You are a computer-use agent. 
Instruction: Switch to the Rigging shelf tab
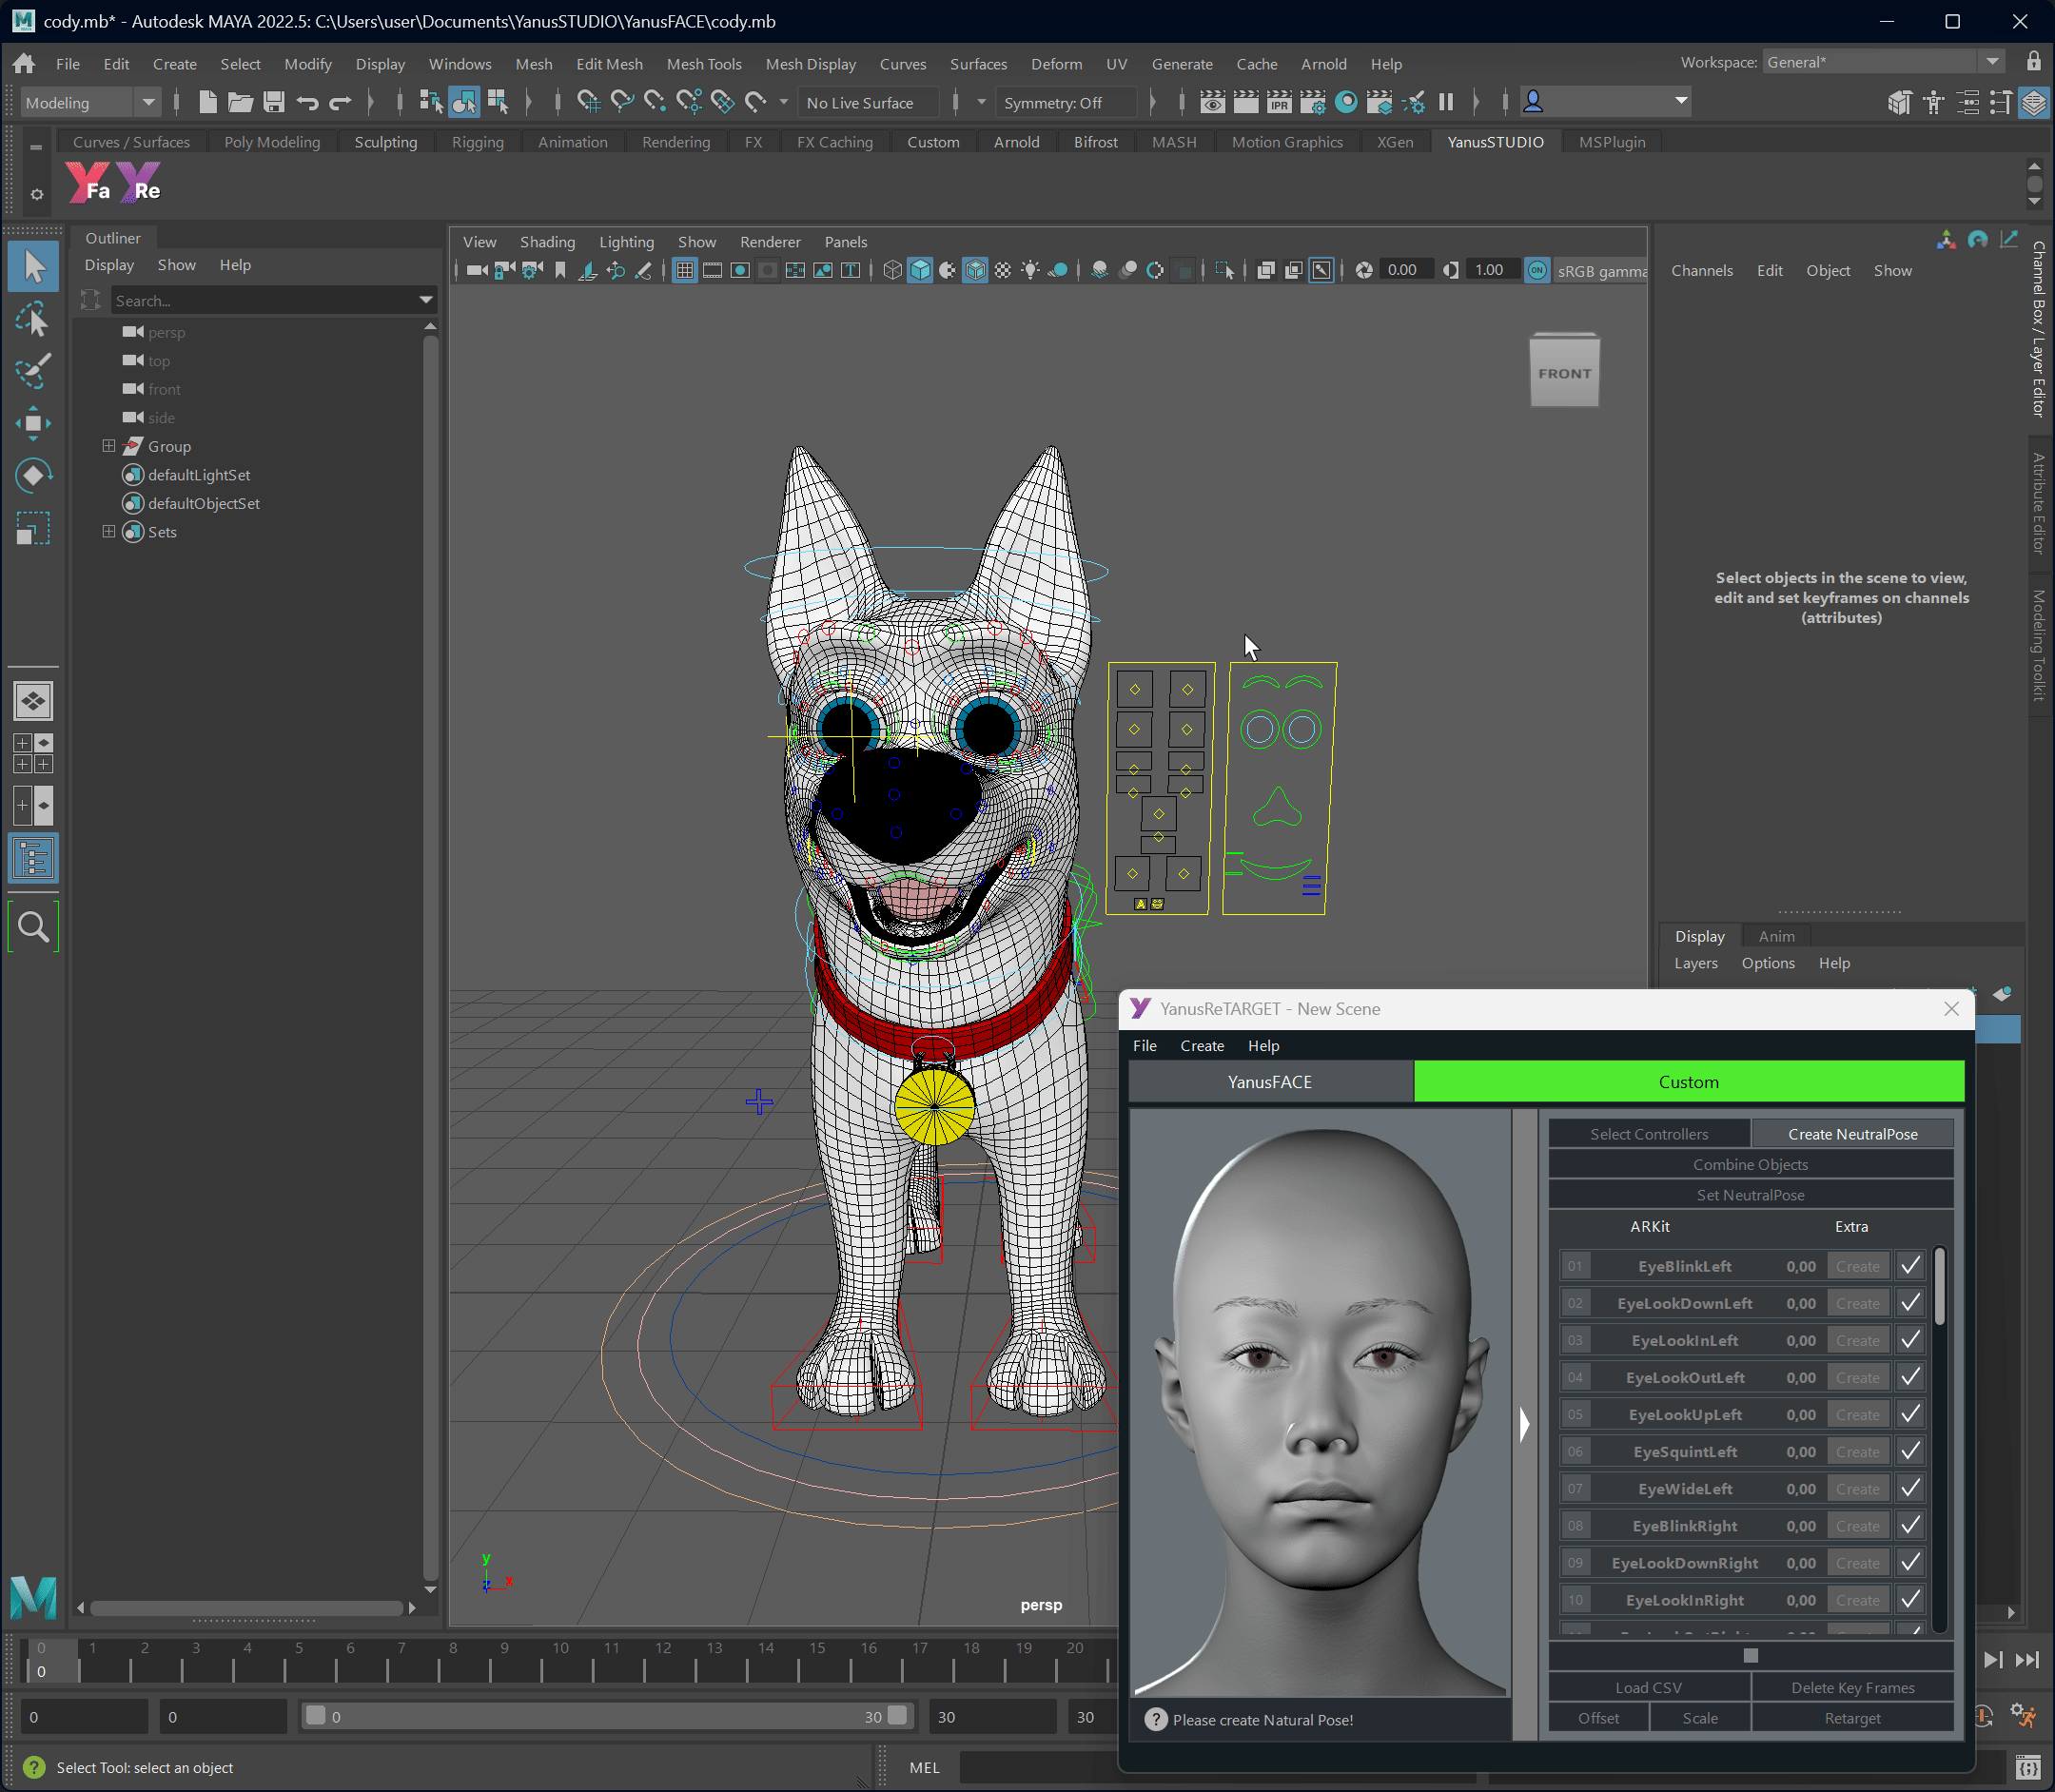tap(477, 142)
